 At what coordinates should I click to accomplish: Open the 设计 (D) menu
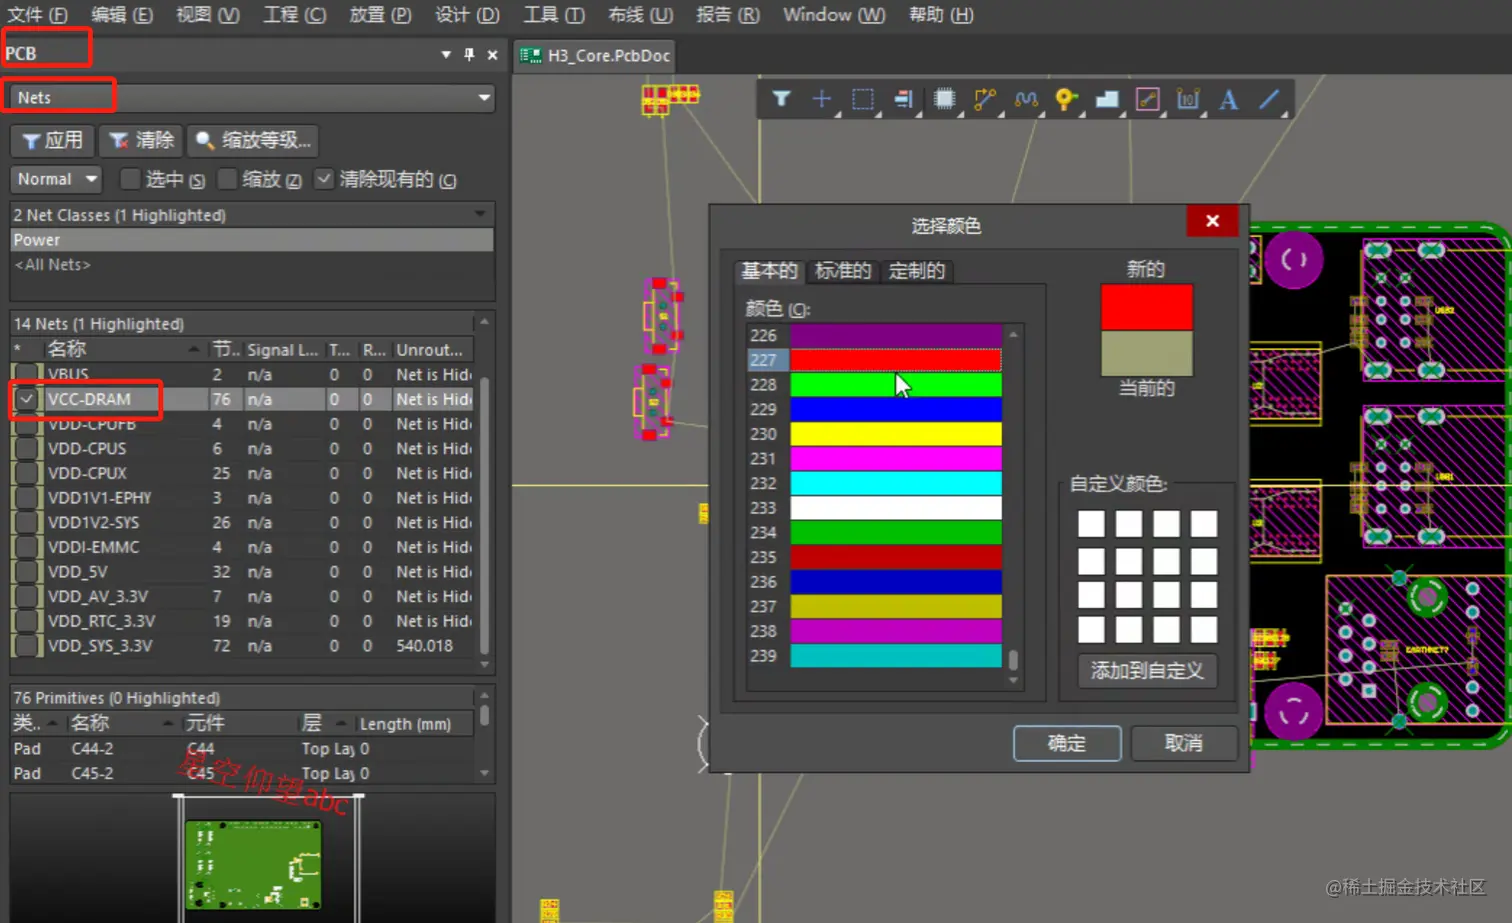[x=467, y=15]
